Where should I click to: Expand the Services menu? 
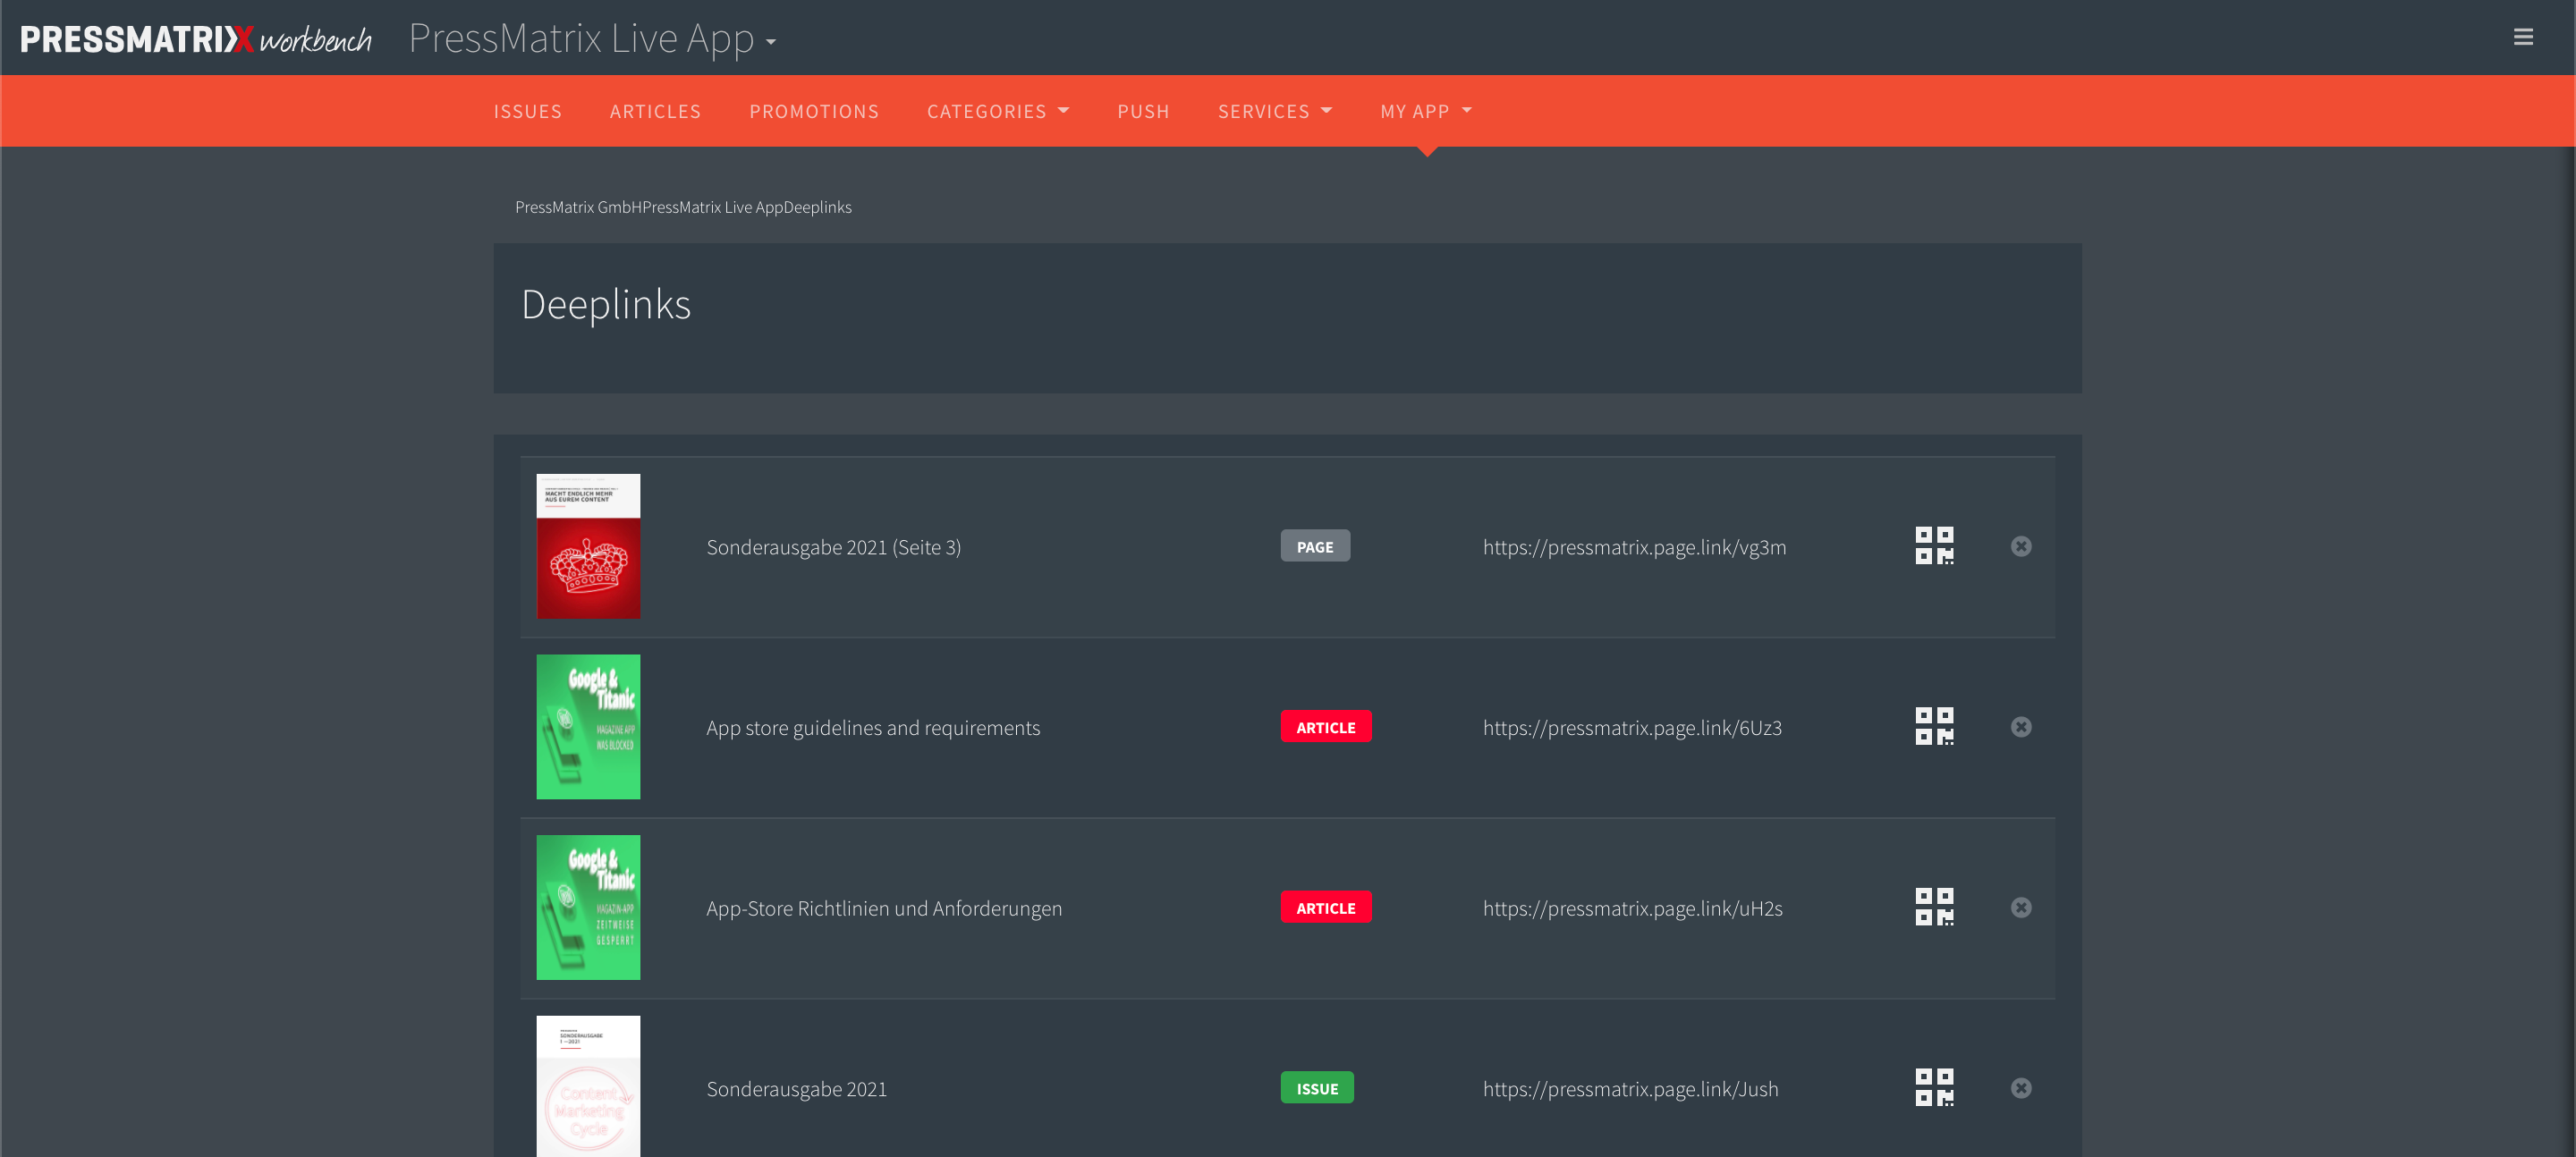click(1275, 111)
